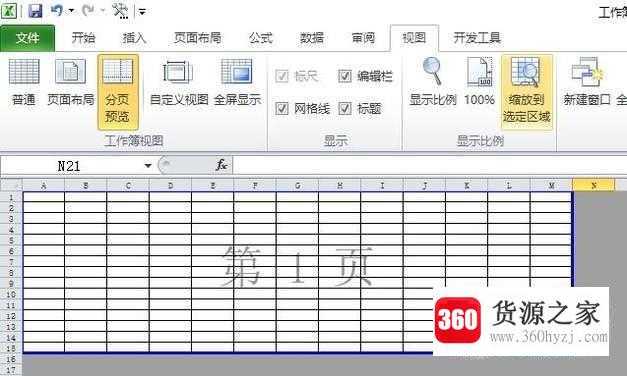Viewport: 627px width, 376px height.
Task: Set zoom to 100%
Action: point(479,82)
